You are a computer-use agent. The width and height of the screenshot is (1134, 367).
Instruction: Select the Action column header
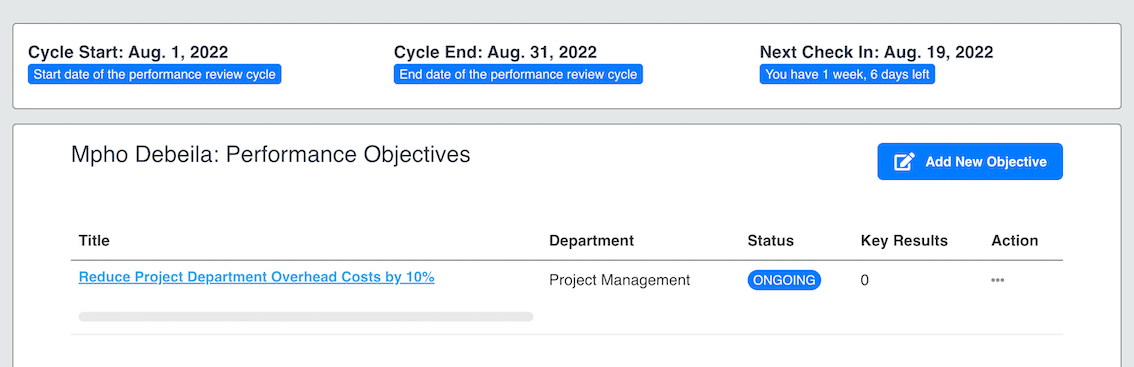tap(1015, 240)
